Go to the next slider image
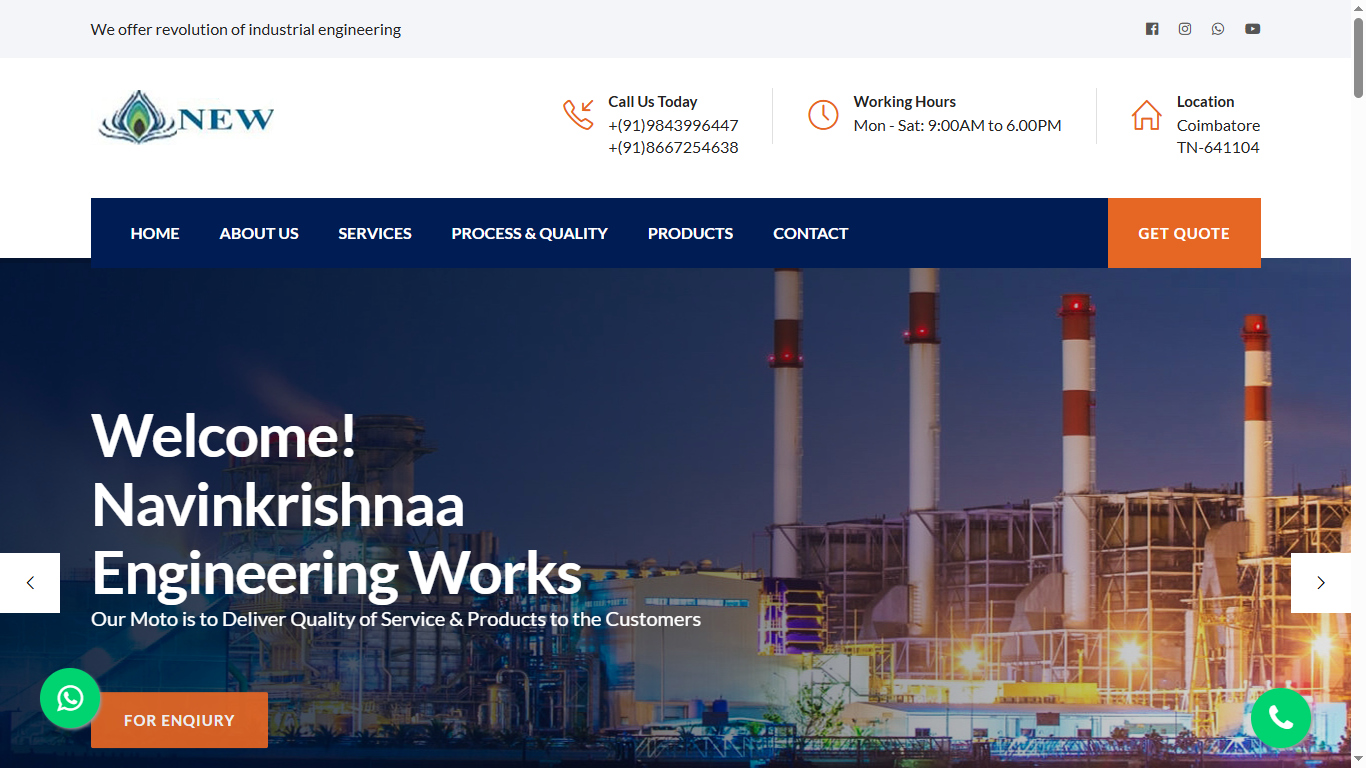Viewport: 1366px width, 768px height. click(1321, 583)
